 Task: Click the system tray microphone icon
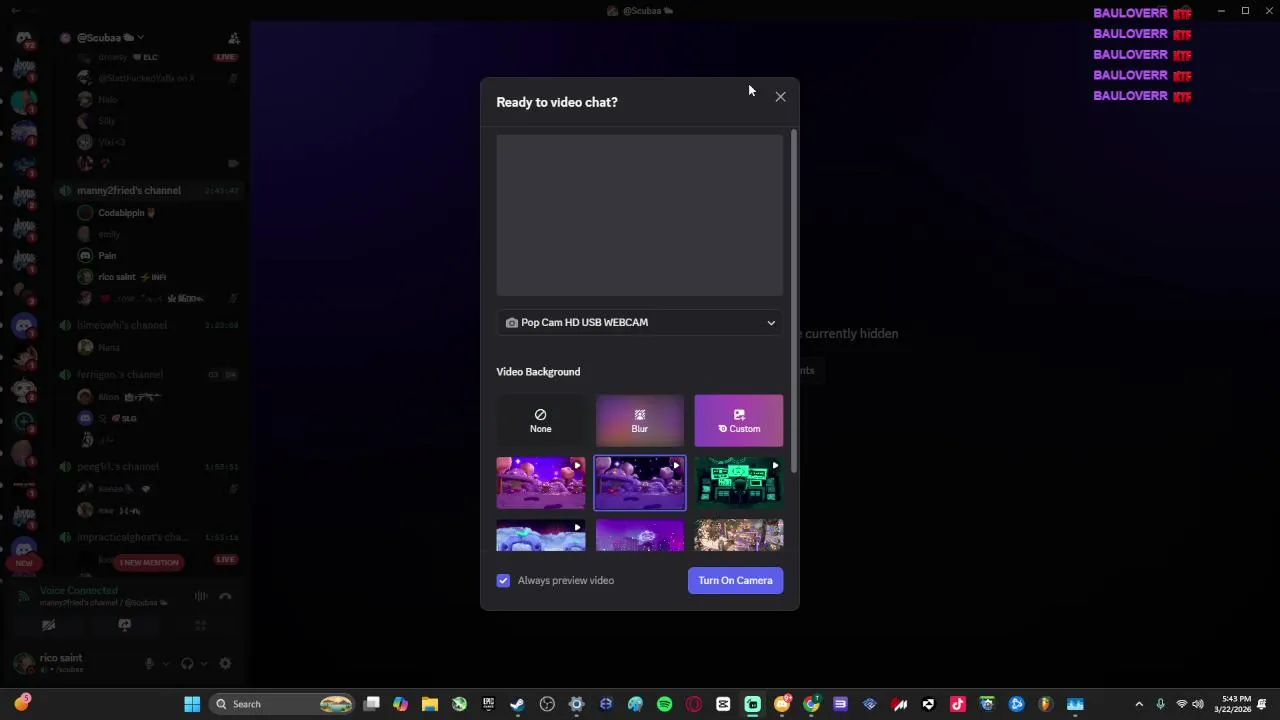pyautogui.click(x=1160, y=704)
